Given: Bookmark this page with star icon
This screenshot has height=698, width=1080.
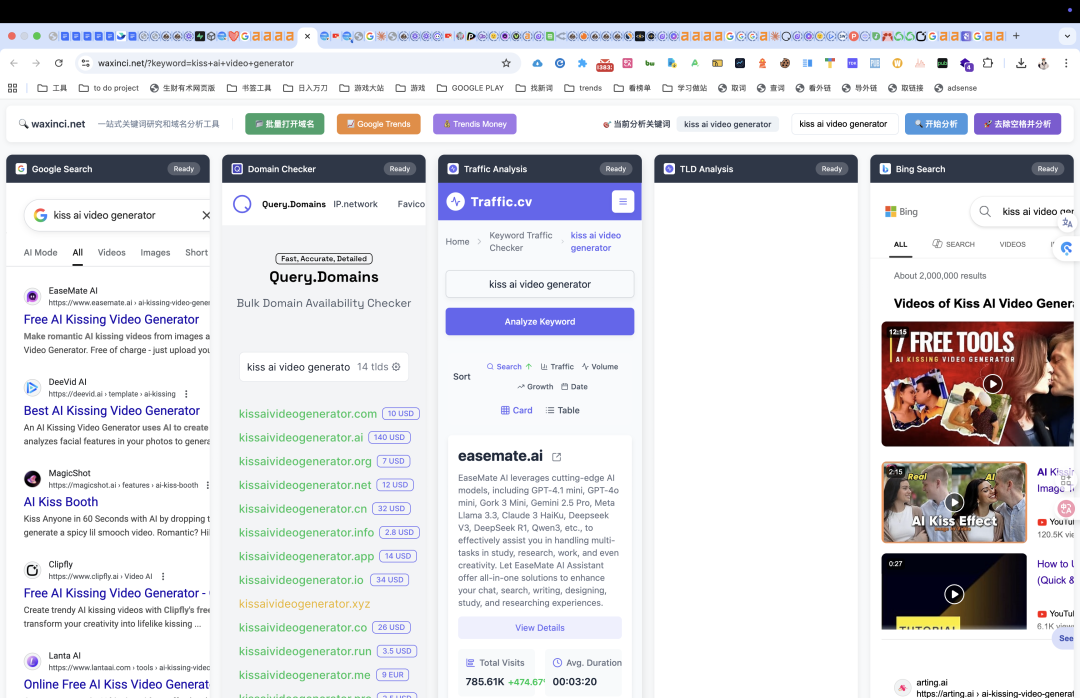Looking at the screenshot, I should point(506,63).
